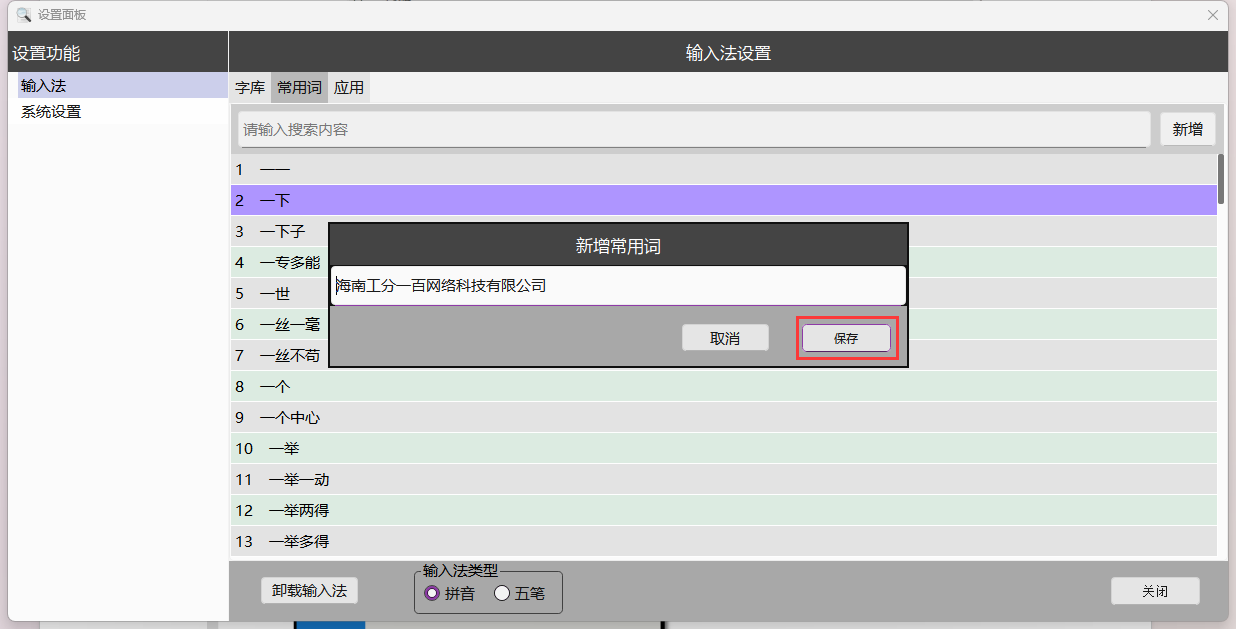The image size is (1236, 629).
Task: Switch to the 字库 tab
Action: [250, 87]
